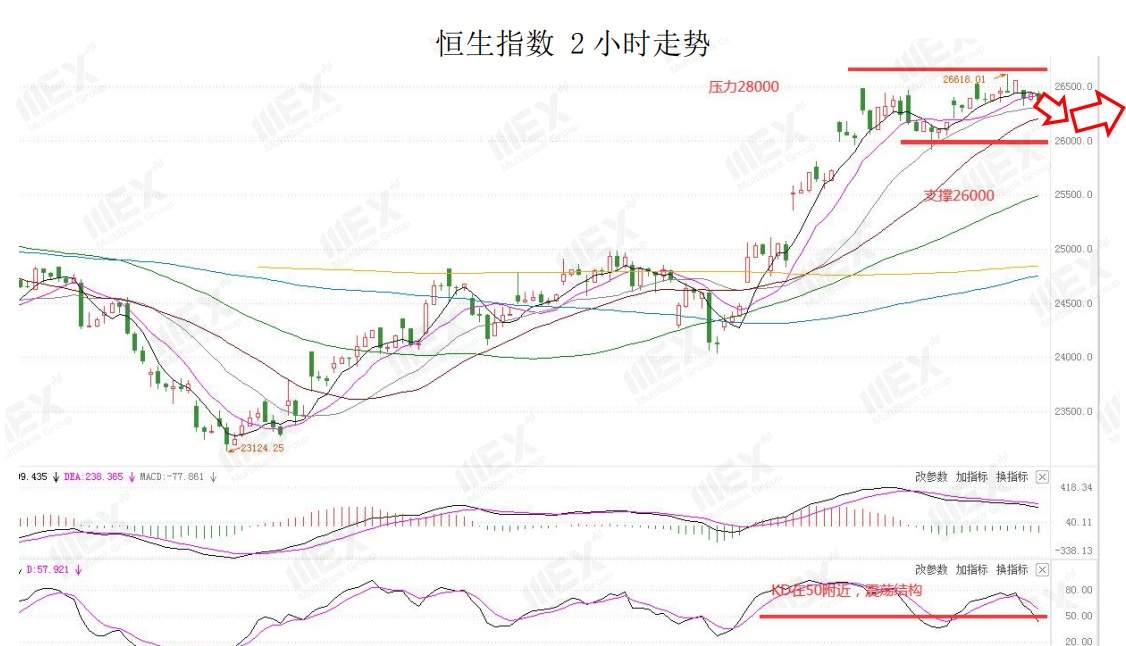Click 换指标 in the MACD panel
Screen dimensions: 1126x646
click(x=1012, y=477)
